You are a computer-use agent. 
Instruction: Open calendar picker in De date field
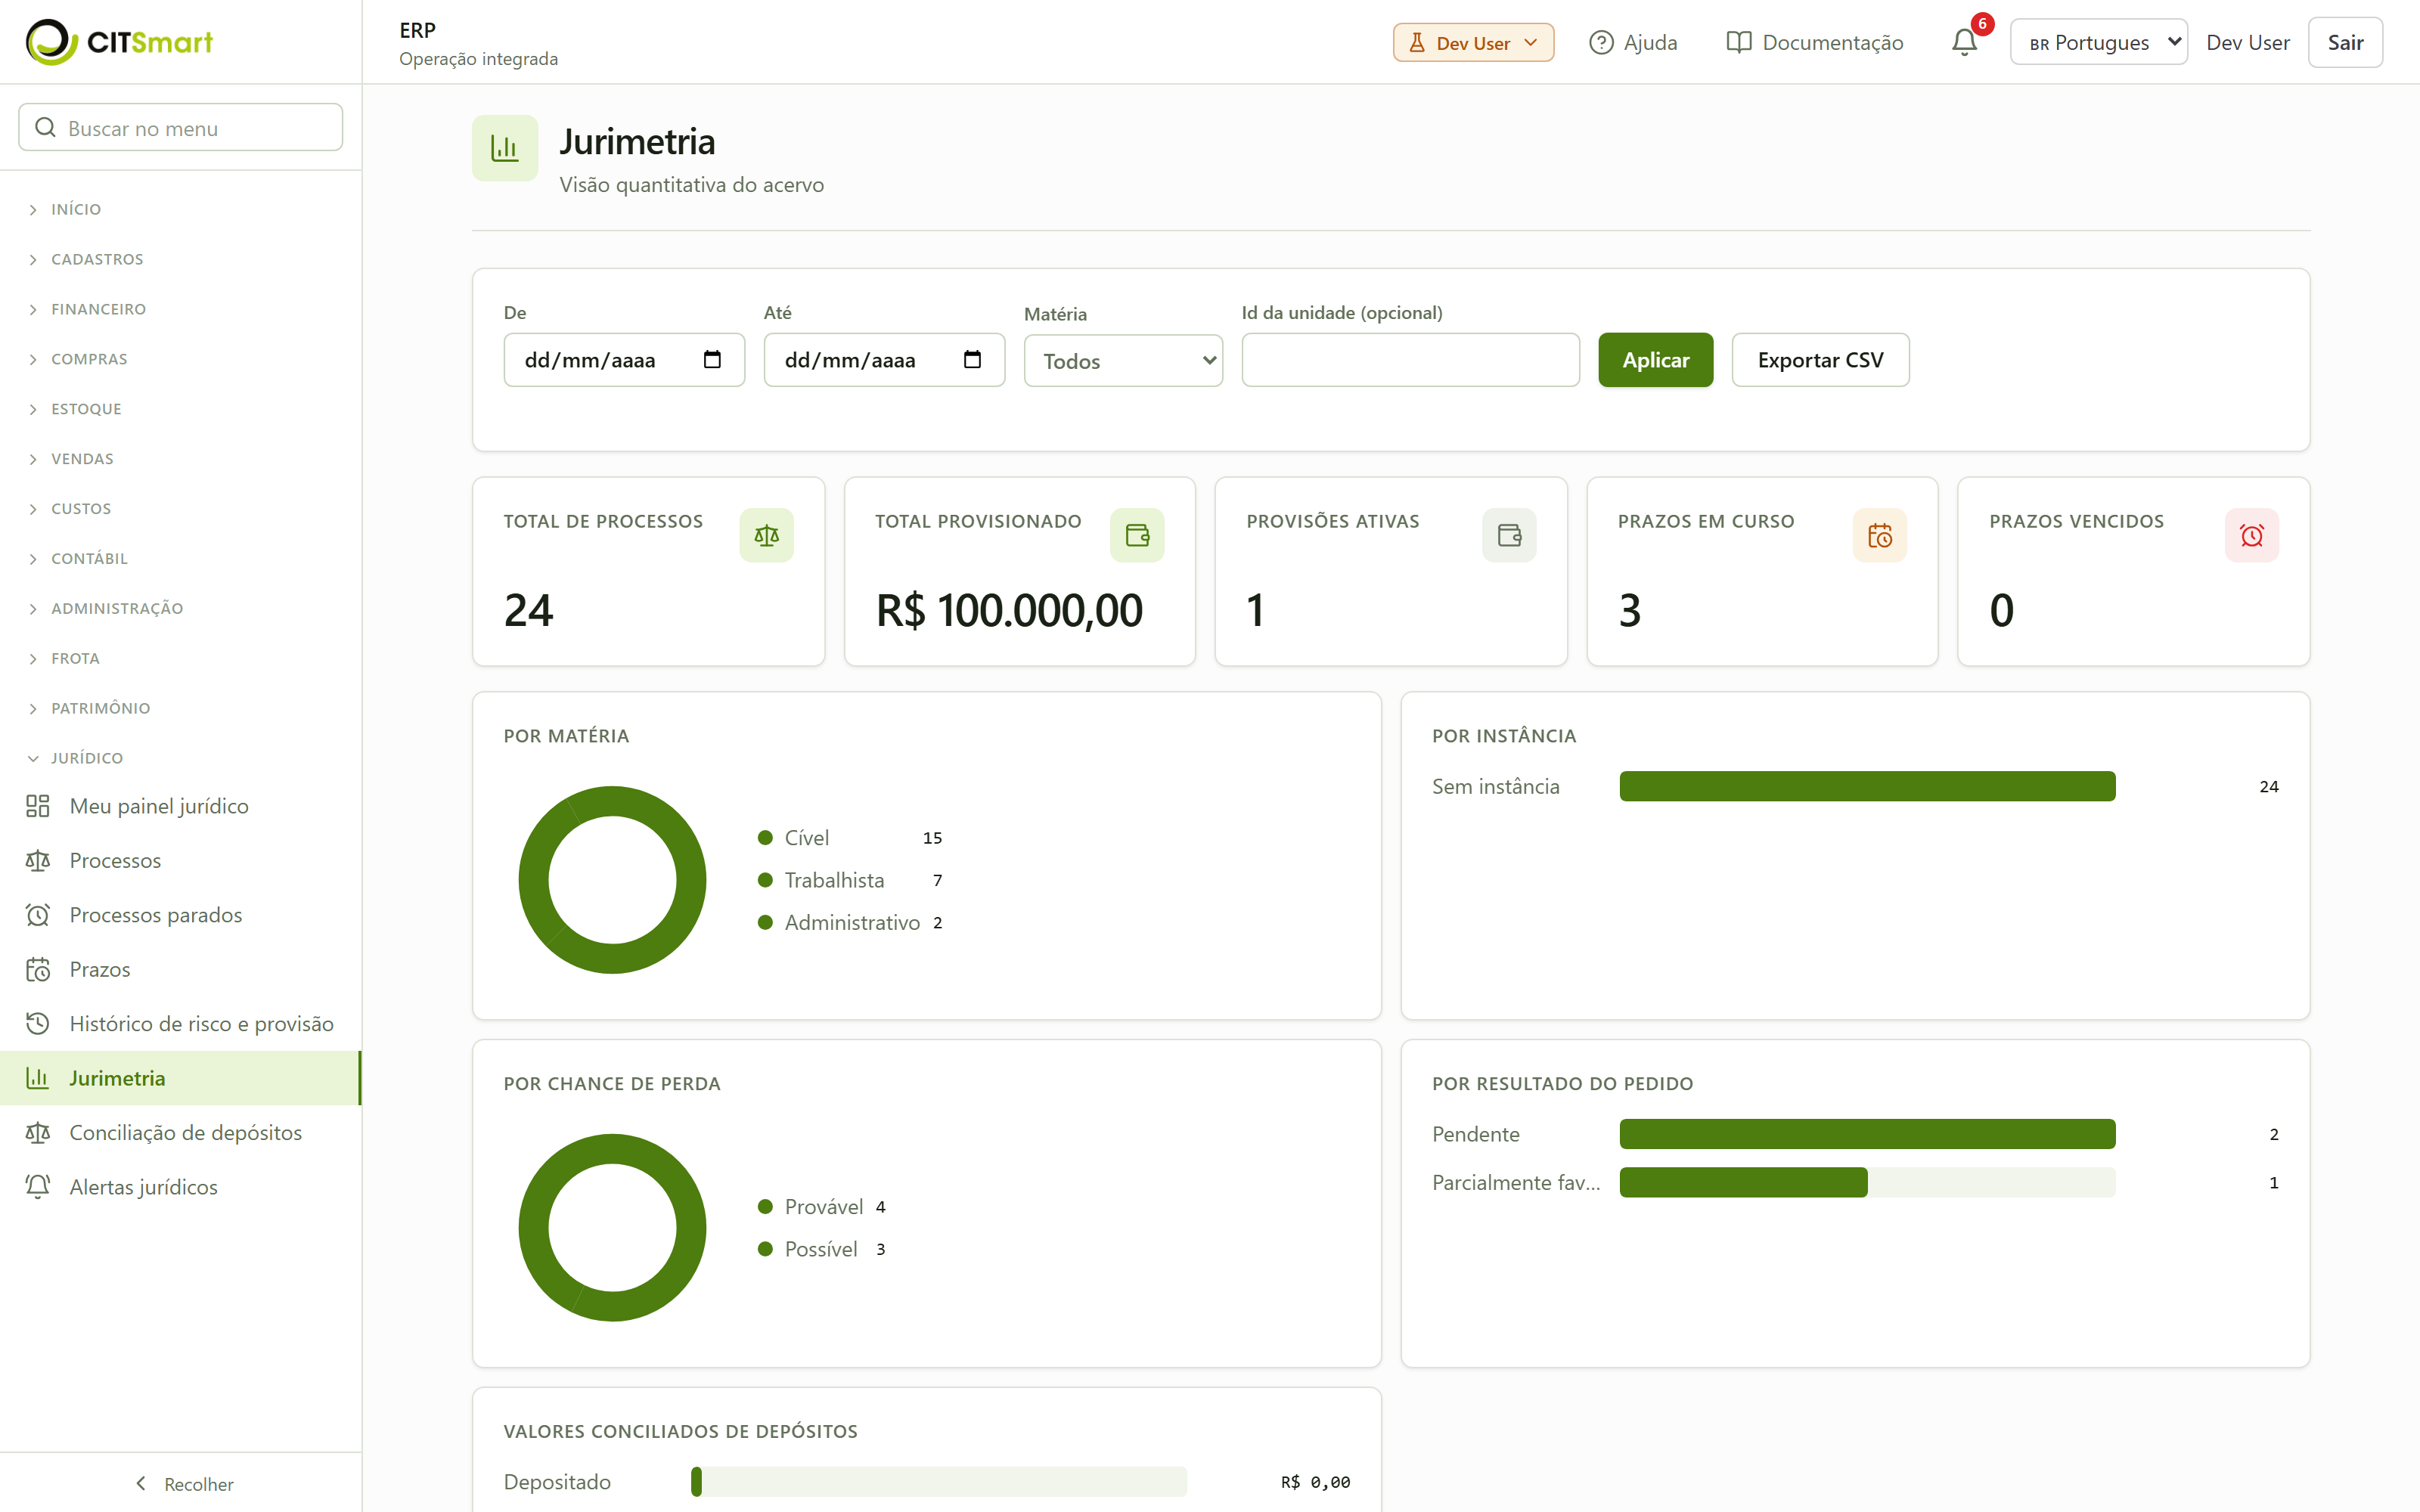[712, 359]
